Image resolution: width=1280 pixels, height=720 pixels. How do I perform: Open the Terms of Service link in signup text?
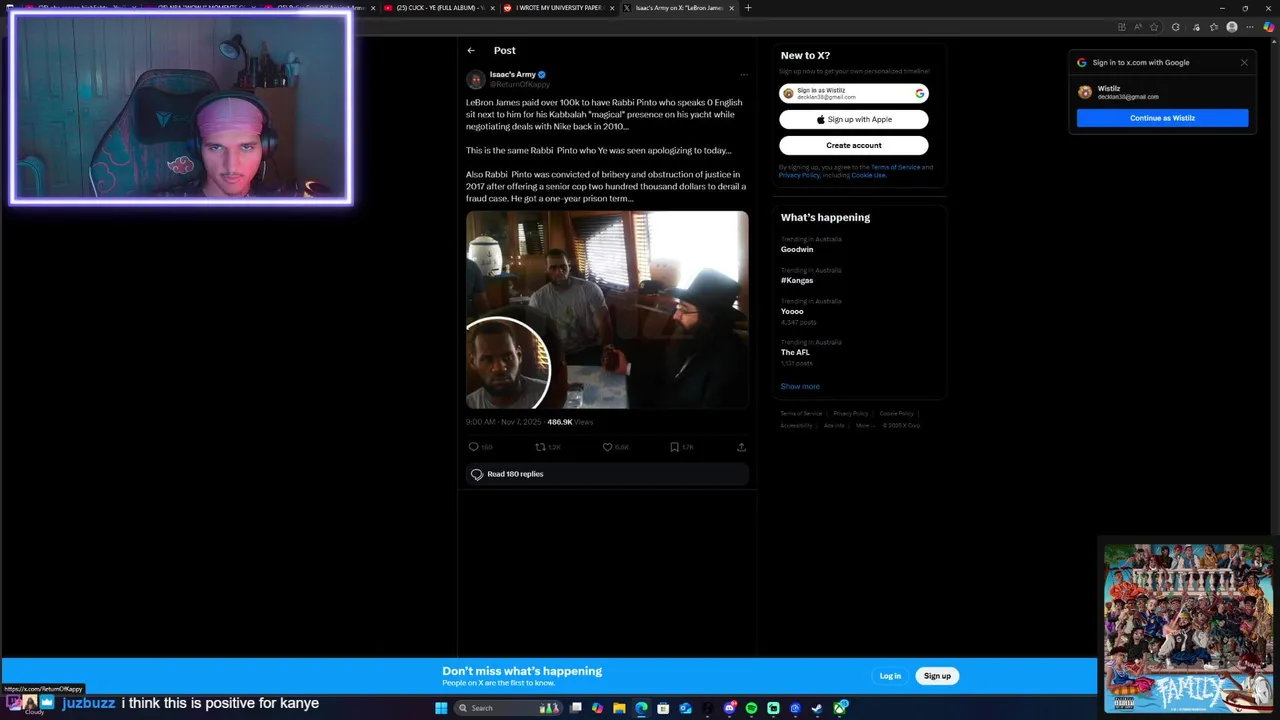[895, 167]
